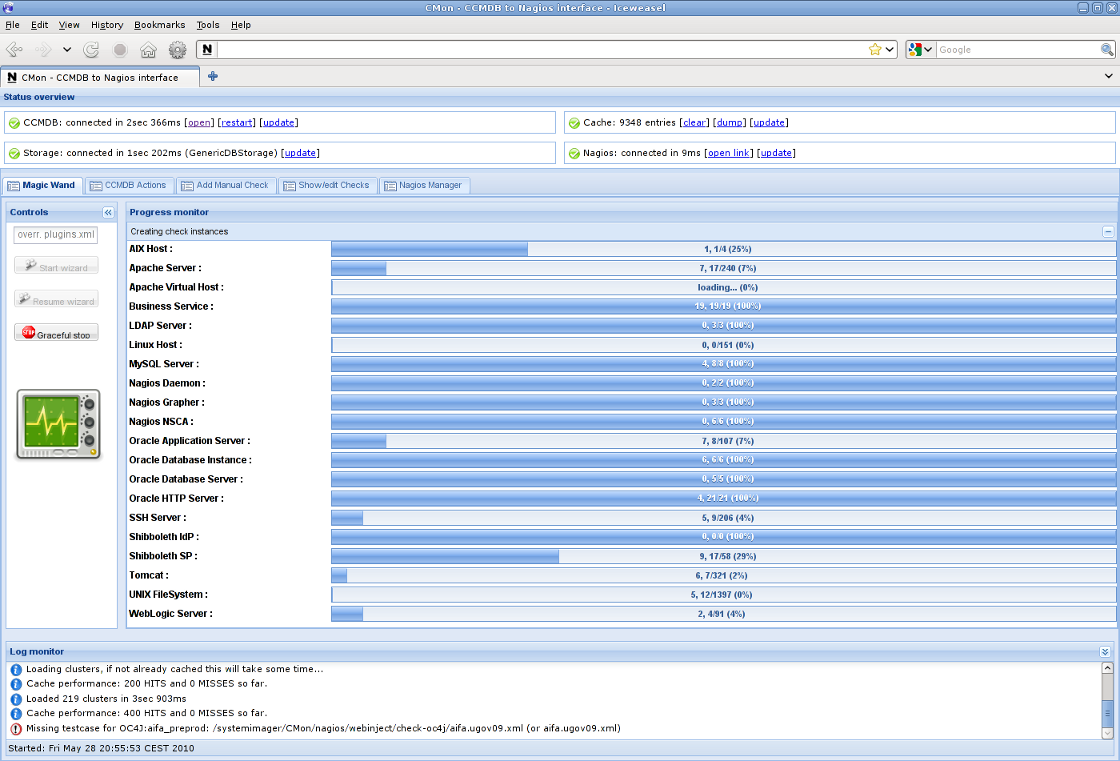Open a new tab with plus icon
This screenshot has width=1120, height=761.
tap(212, 76)
